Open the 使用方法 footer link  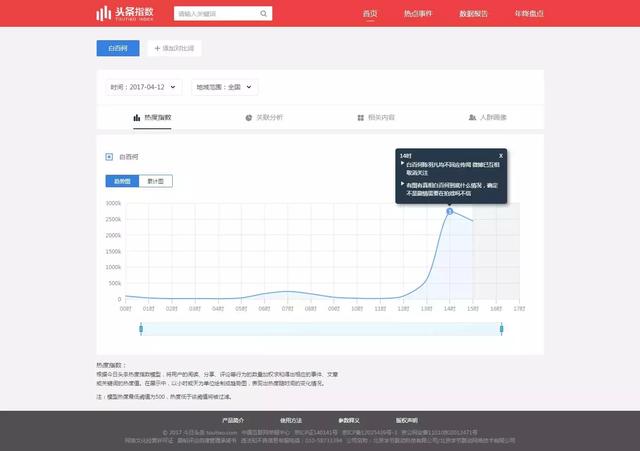click(x=291, y=420)
